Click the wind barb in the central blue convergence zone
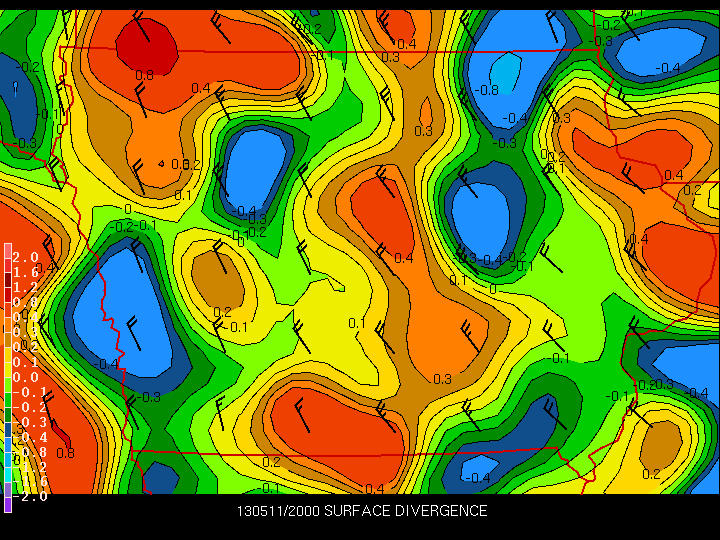This screenshot has width=720, height=540. coord(468,187)
